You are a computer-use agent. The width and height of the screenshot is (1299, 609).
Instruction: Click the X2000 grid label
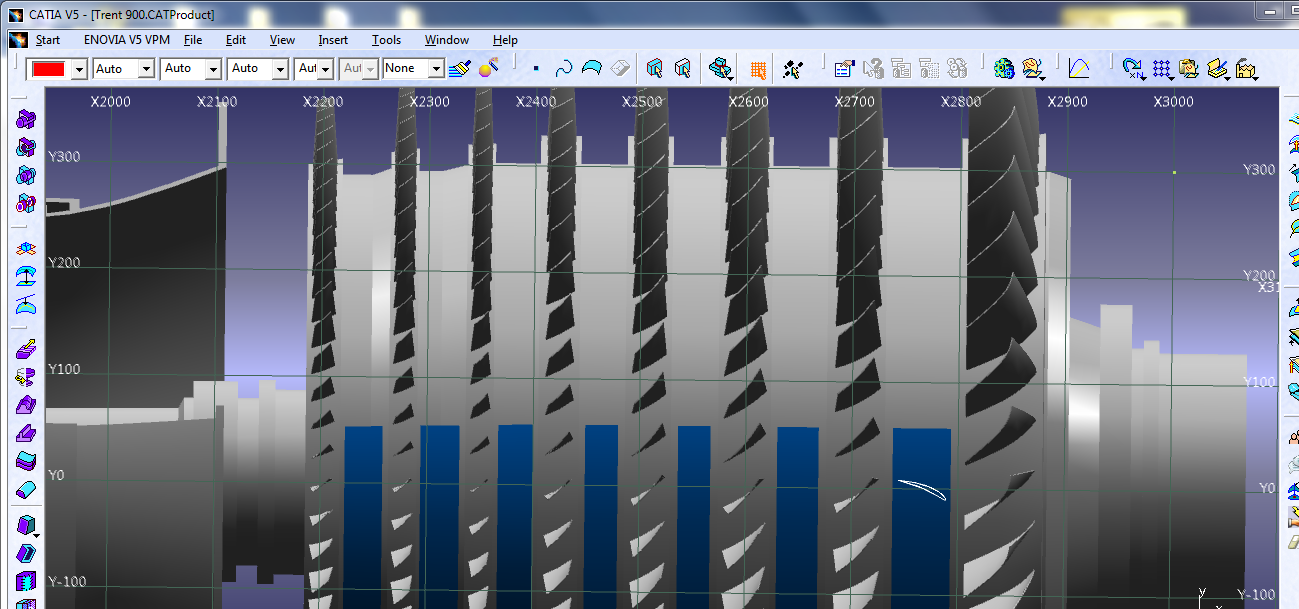click(110, 102)
